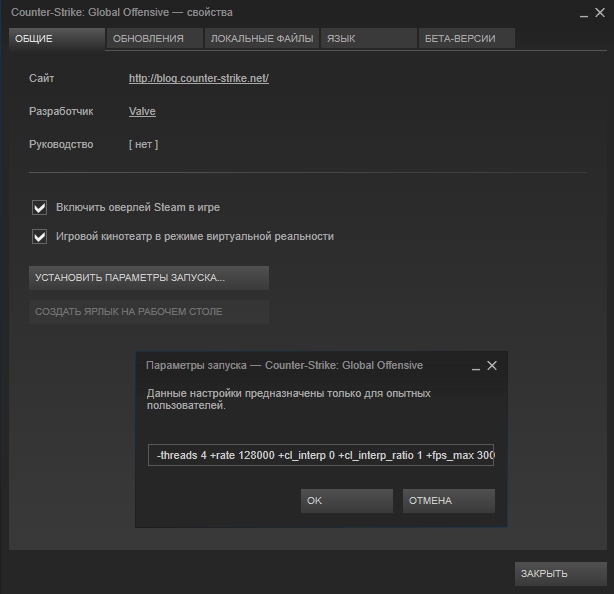
Task: Click into the launch options text field
Action: click(321, 455)
